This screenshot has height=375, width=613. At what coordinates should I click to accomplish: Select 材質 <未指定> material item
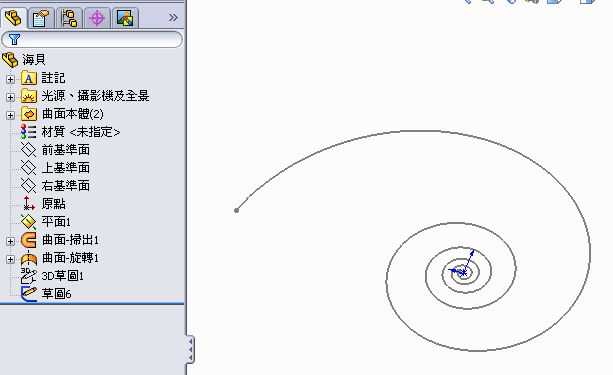(81, 132)
